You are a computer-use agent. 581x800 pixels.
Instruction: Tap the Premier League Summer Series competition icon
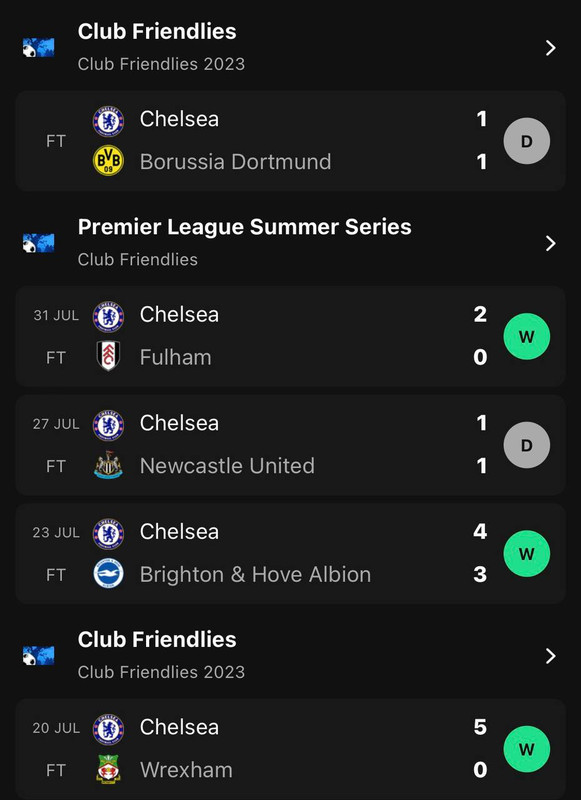(x=38, y=243)
